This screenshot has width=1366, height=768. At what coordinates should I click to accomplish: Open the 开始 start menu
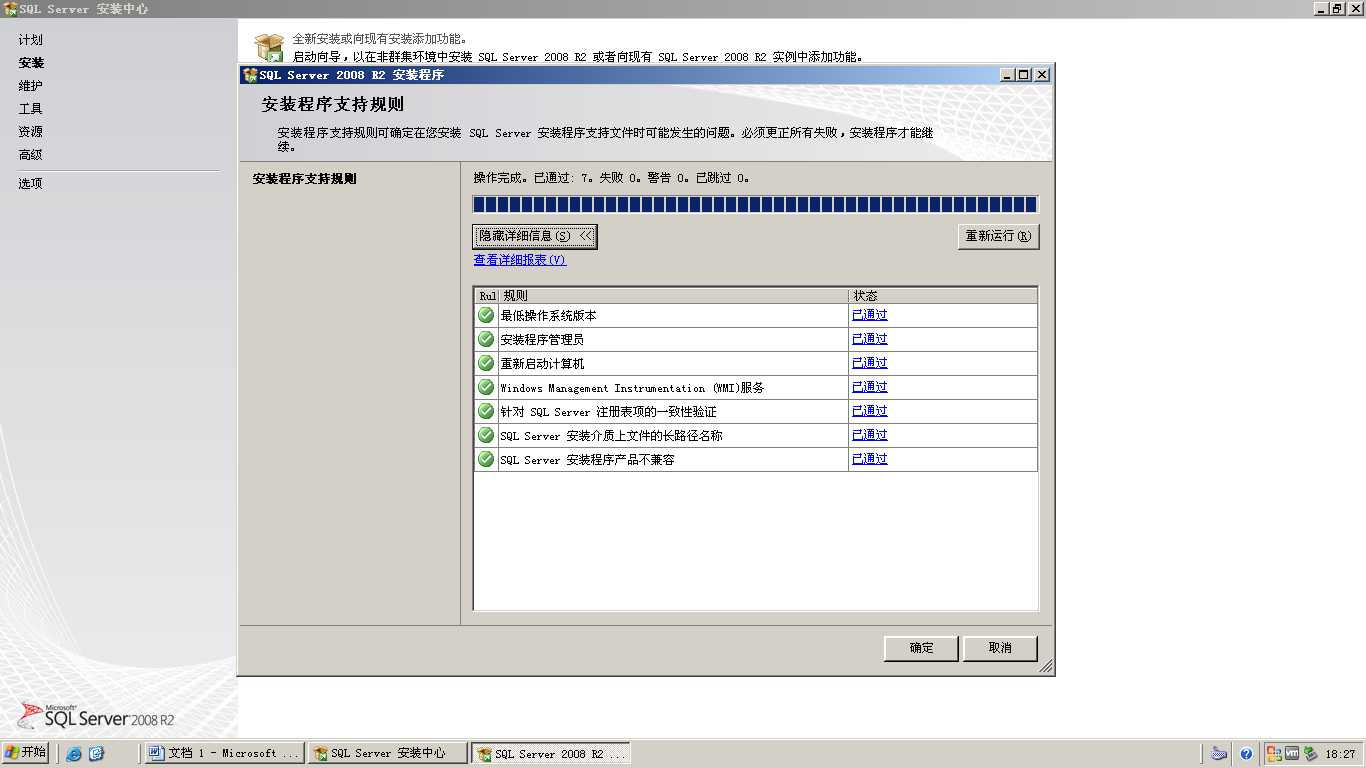click(26, 753)
